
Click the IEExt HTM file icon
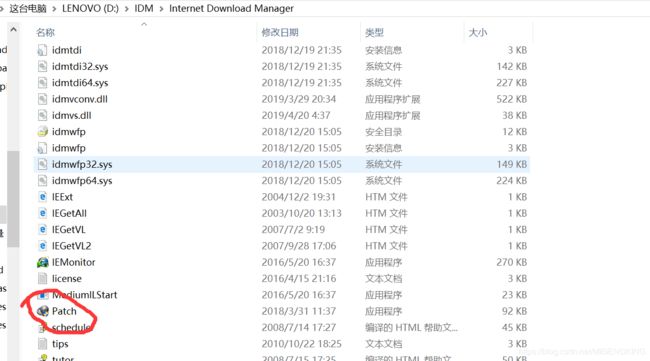[x=42, y=197]
